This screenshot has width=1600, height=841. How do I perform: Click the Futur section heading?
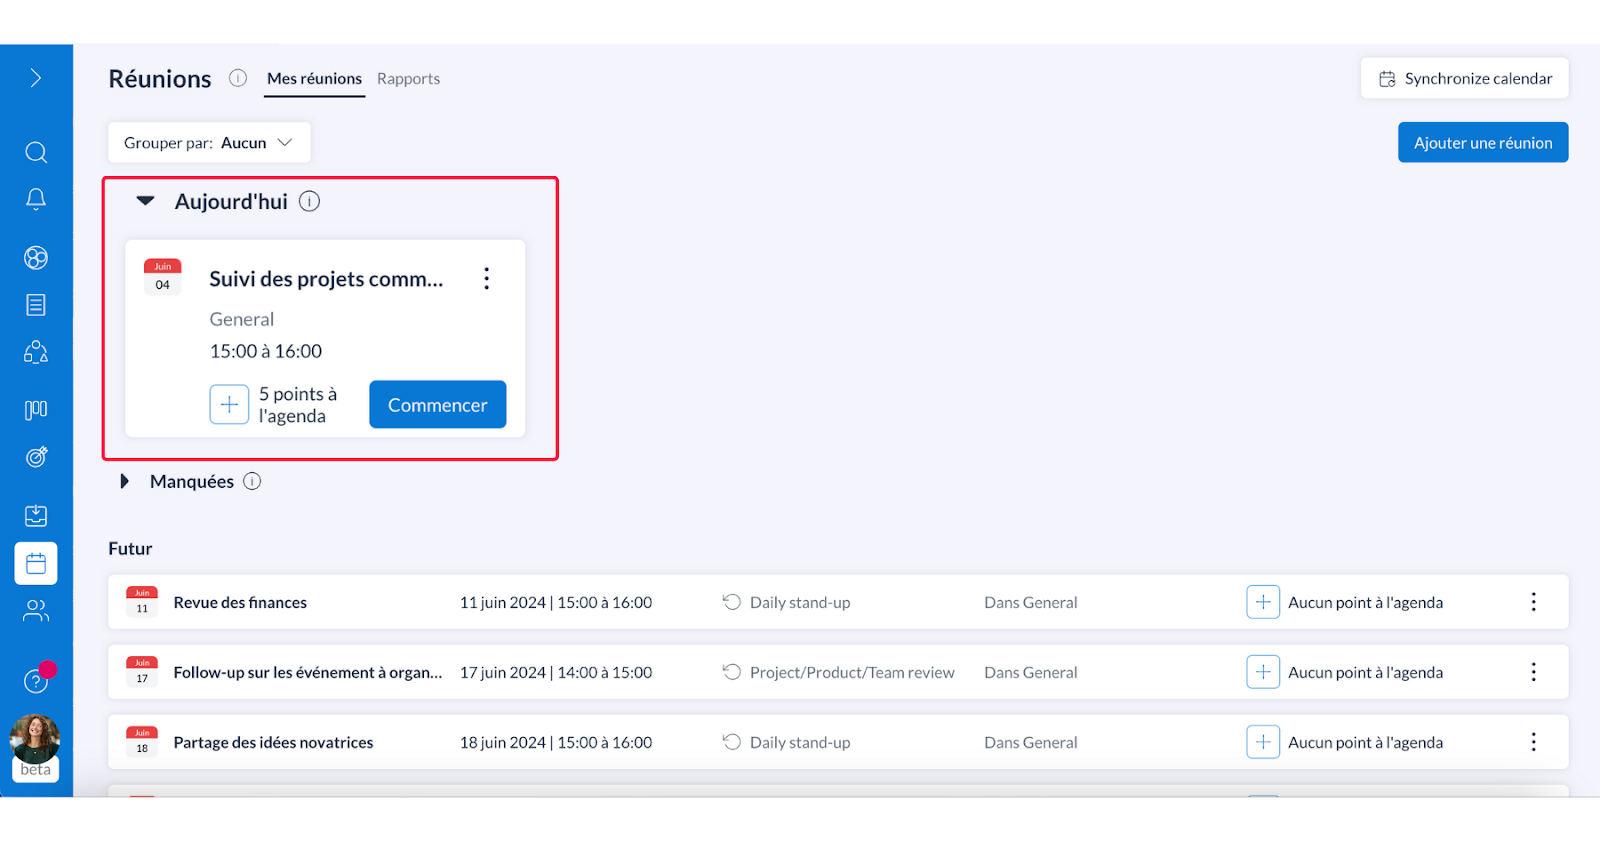[130, 548]
